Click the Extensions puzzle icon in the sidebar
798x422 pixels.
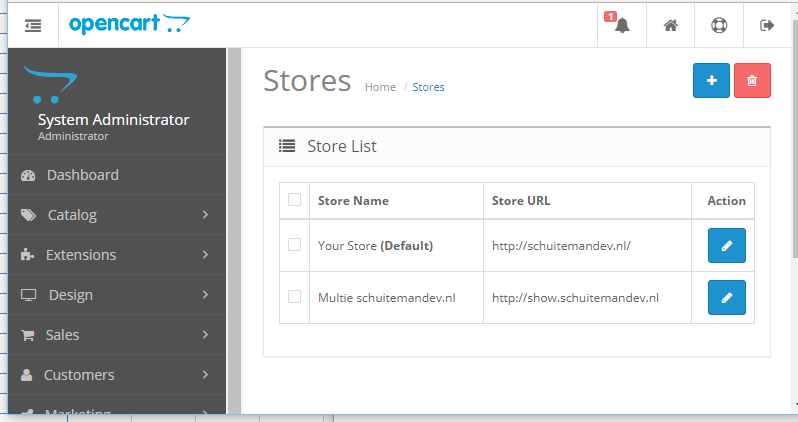click(27, 255)
